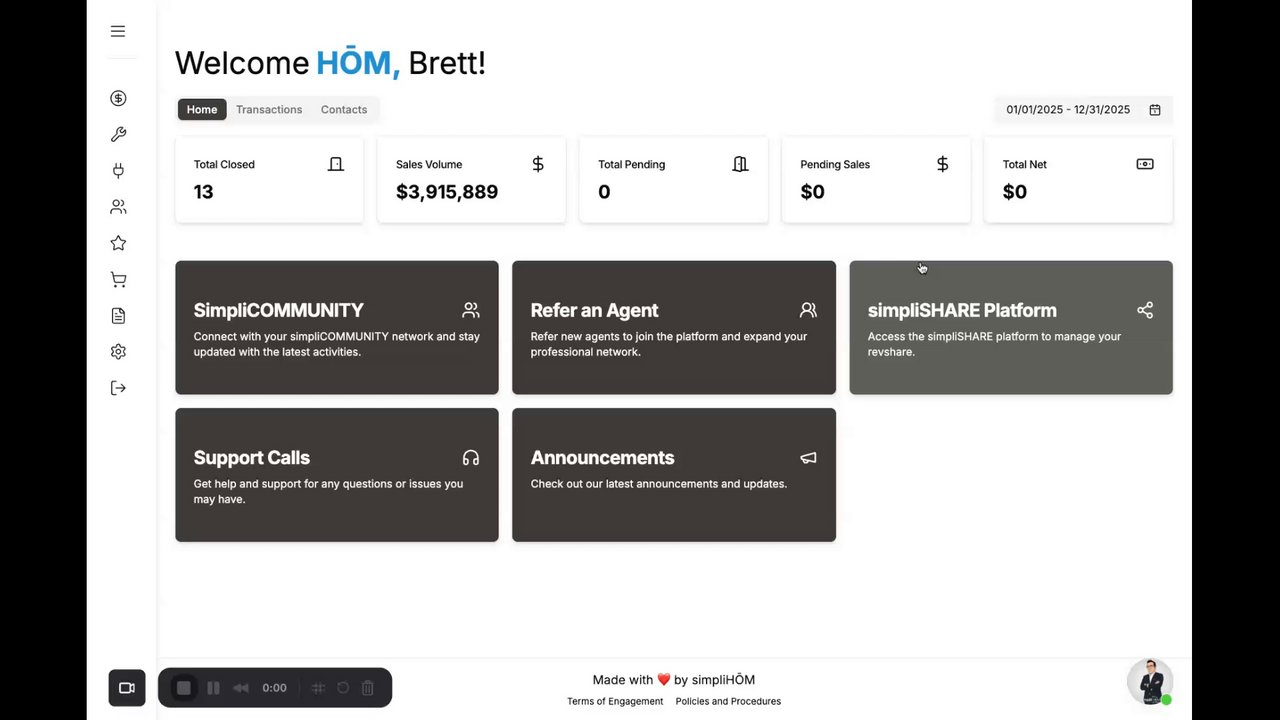Pause the screen recording
This screenshot has height=720, width=1280.
point(213,688)
